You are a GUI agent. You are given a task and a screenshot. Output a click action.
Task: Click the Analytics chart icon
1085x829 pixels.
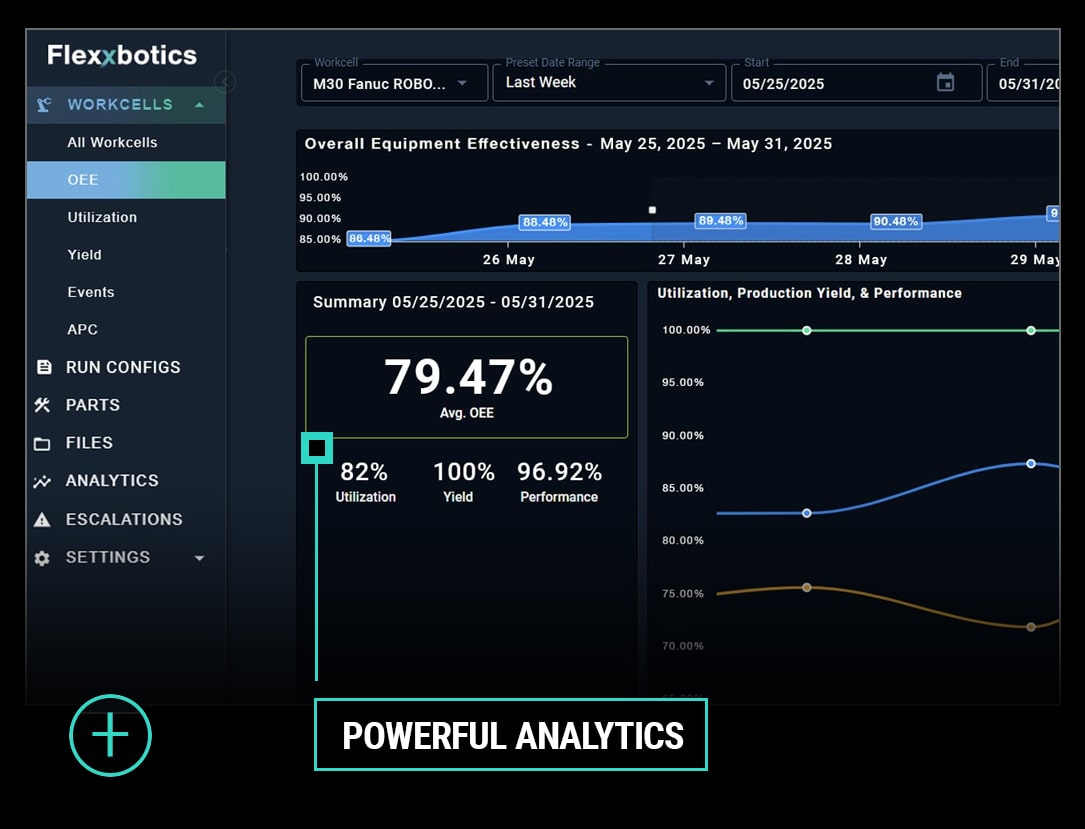click(x=43, y=481)
